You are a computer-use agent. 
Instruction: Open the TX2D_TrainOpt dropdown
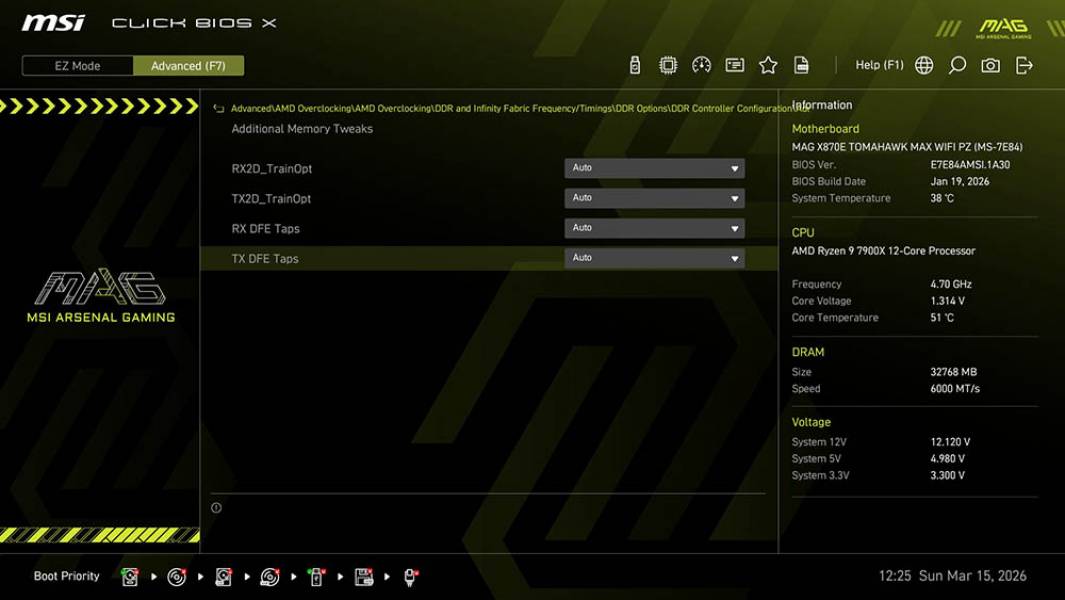(655, 198)
